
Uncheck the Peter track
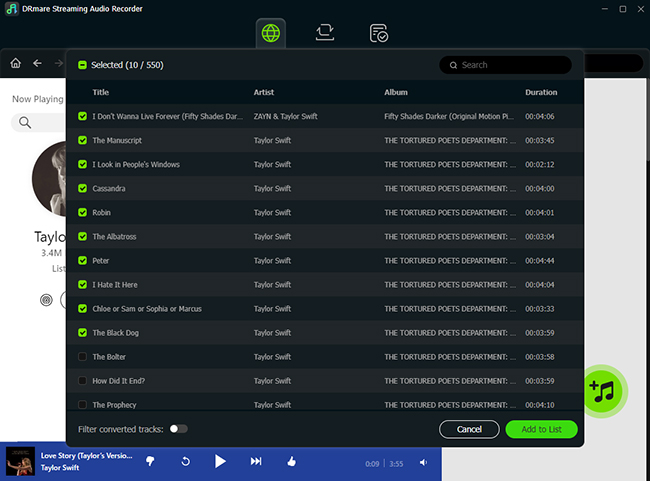coord(82,260)
